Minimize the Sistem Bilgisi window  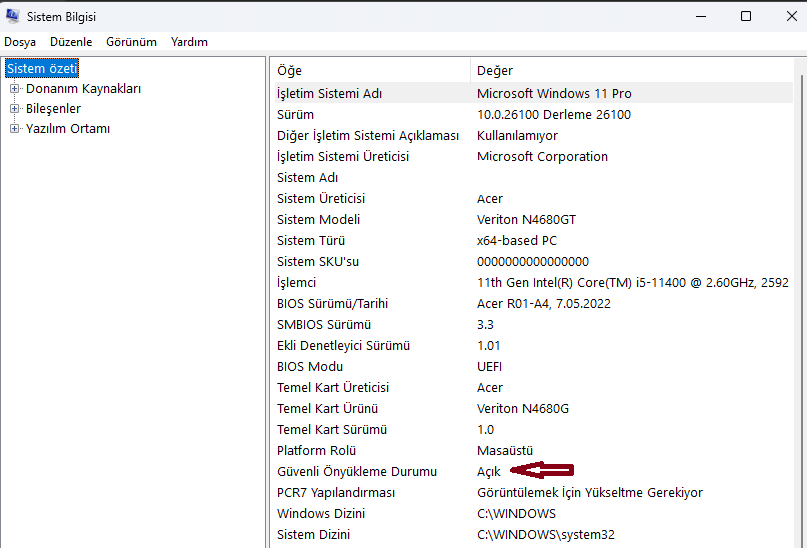(x=701, y=16)
